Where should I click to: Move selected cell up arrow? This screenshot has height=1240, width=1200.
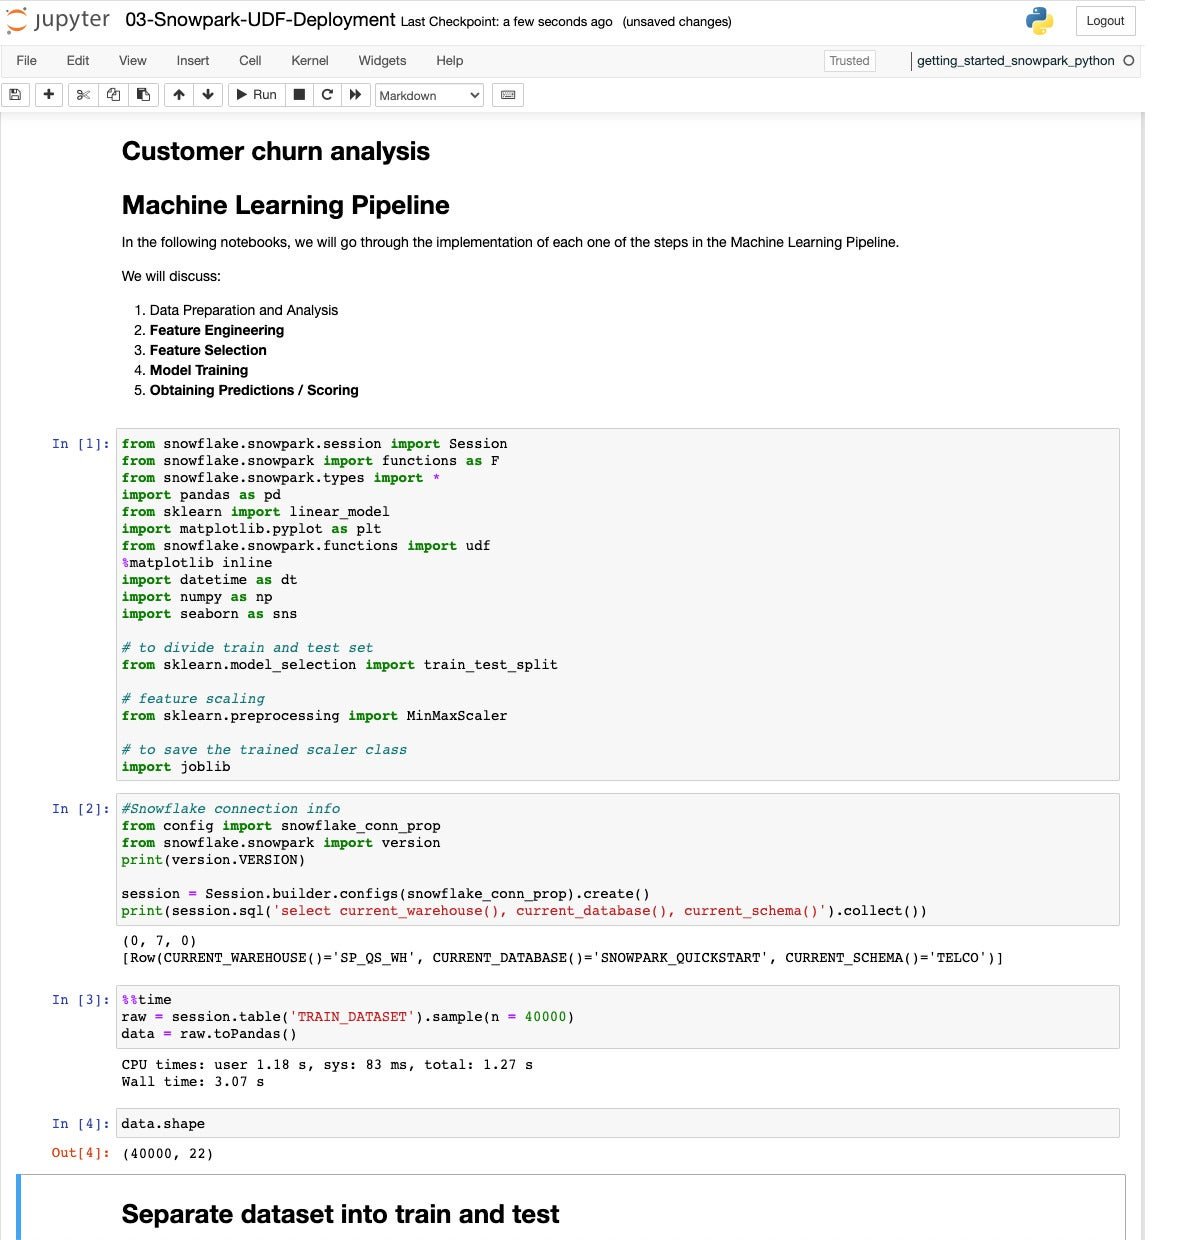(179, 95)
